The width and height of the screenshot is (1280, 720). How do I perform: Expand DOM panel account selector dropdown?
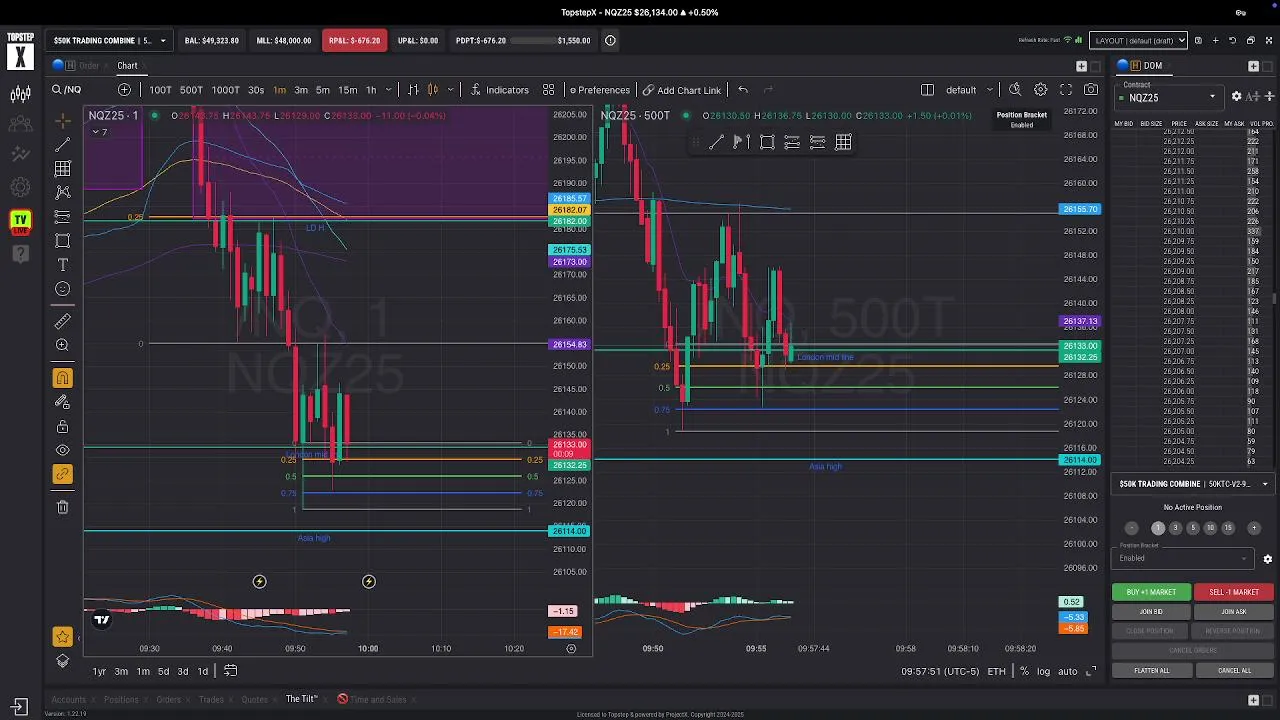click(x=1194, y=484)
